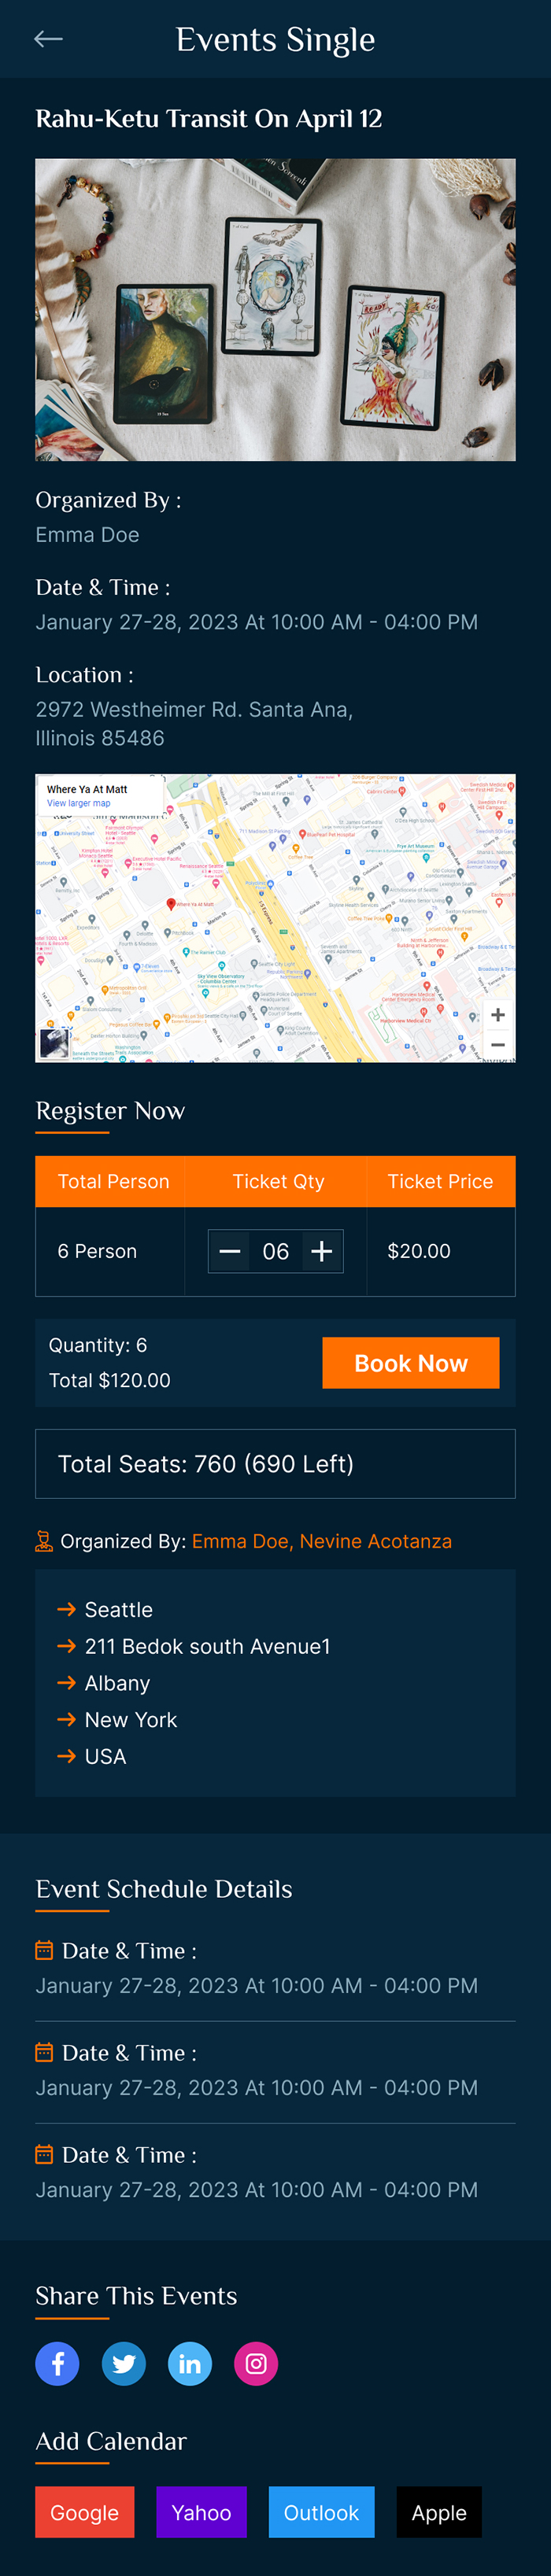
Task: Click the red map location pin
Action: point(171,904)
